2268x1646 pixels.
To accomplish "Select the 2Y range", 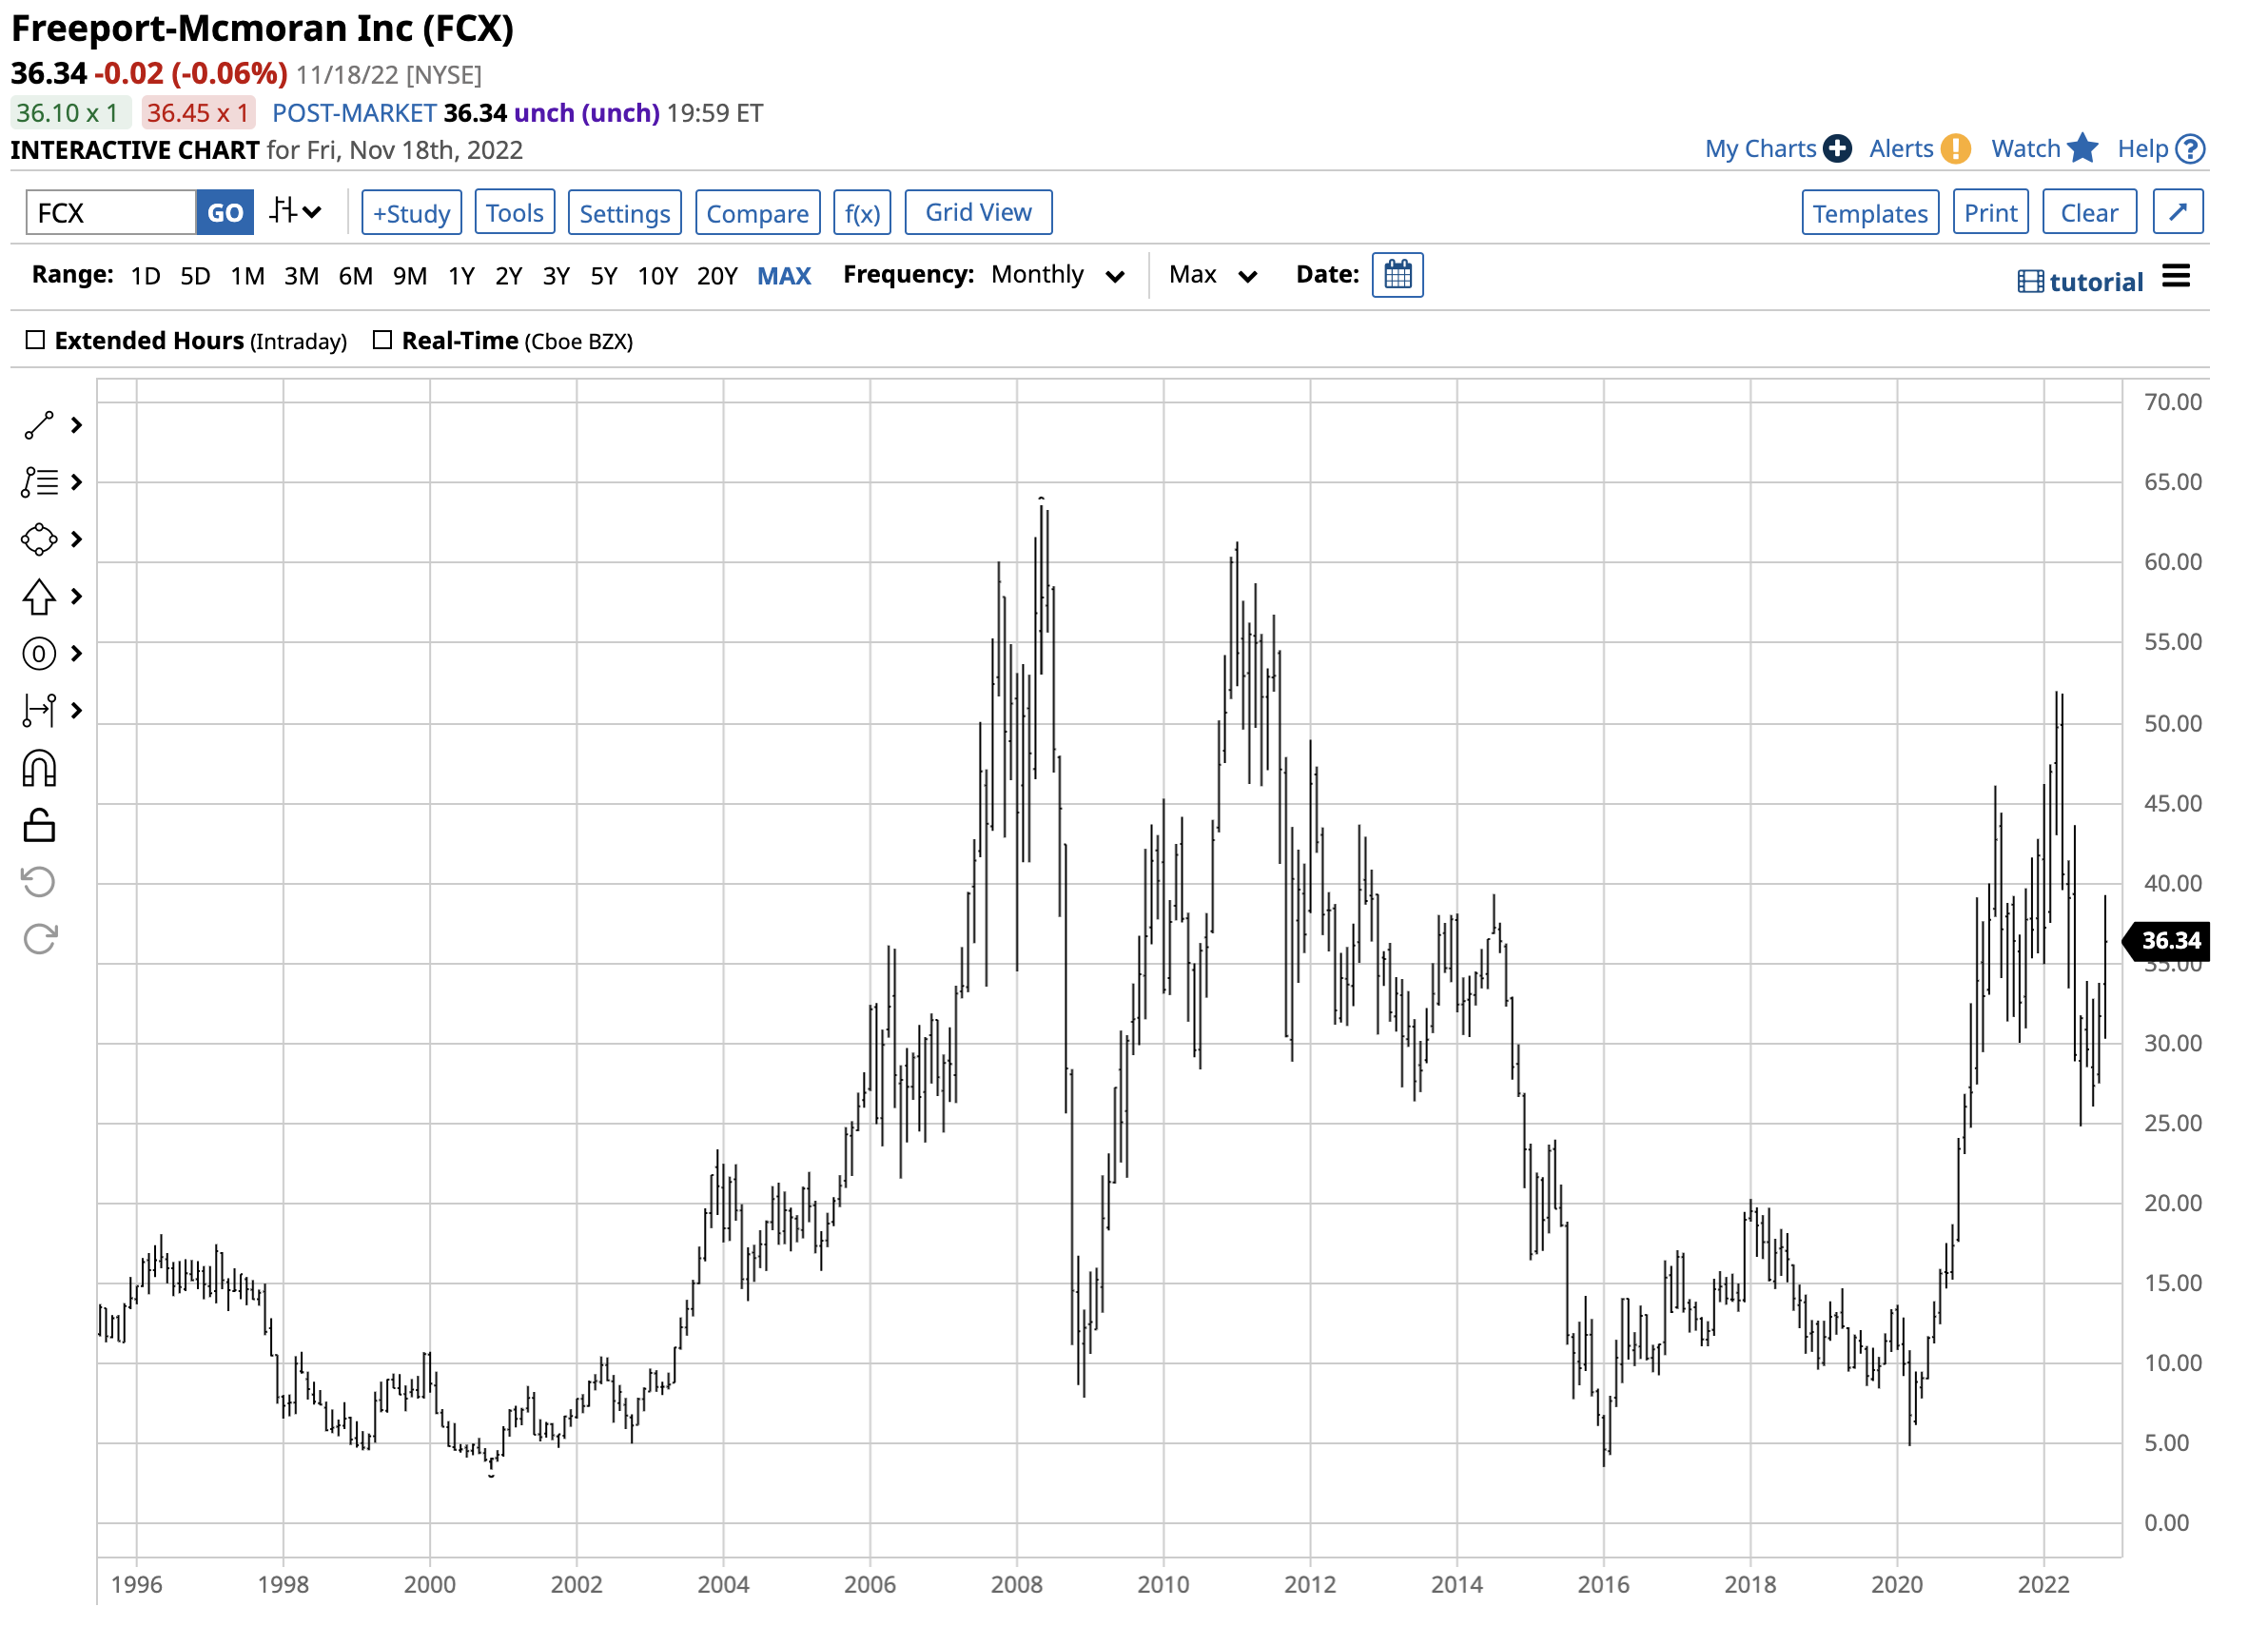I will [509, 276].
